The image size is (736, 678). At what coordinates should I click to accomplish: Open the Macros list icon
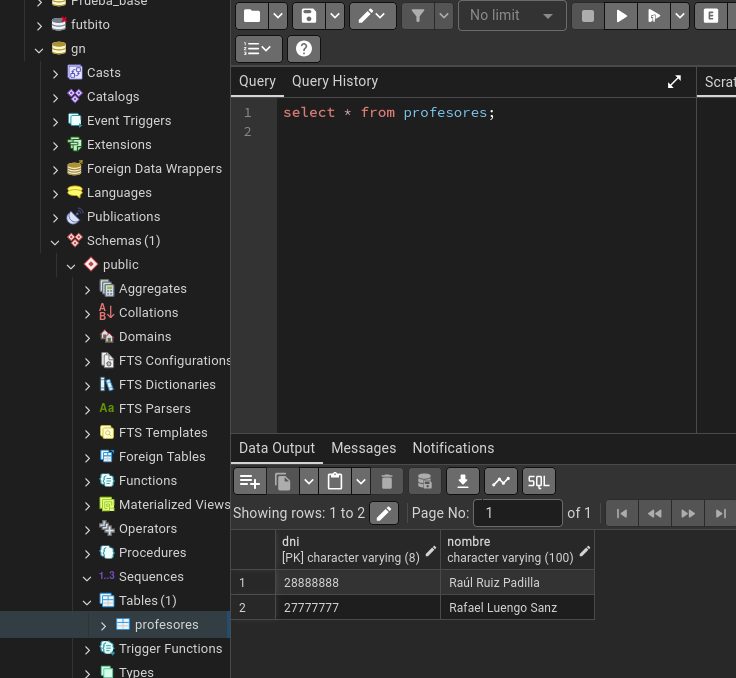tap(259, 49)
